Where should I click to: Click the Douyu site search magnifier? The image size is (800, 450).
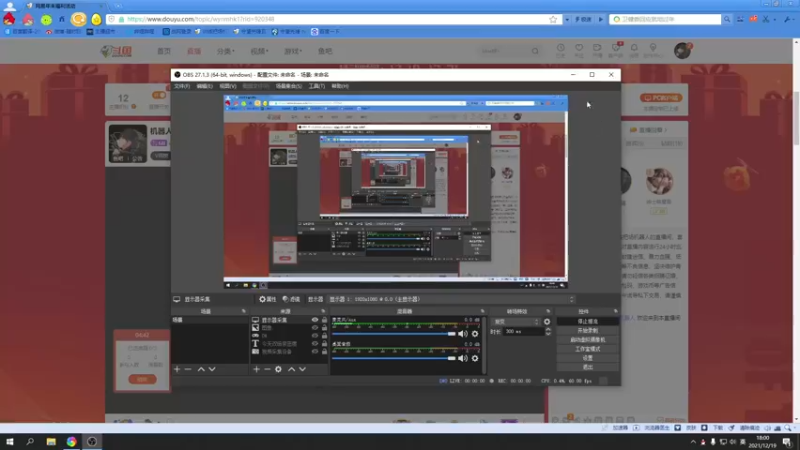coord(535,51)
